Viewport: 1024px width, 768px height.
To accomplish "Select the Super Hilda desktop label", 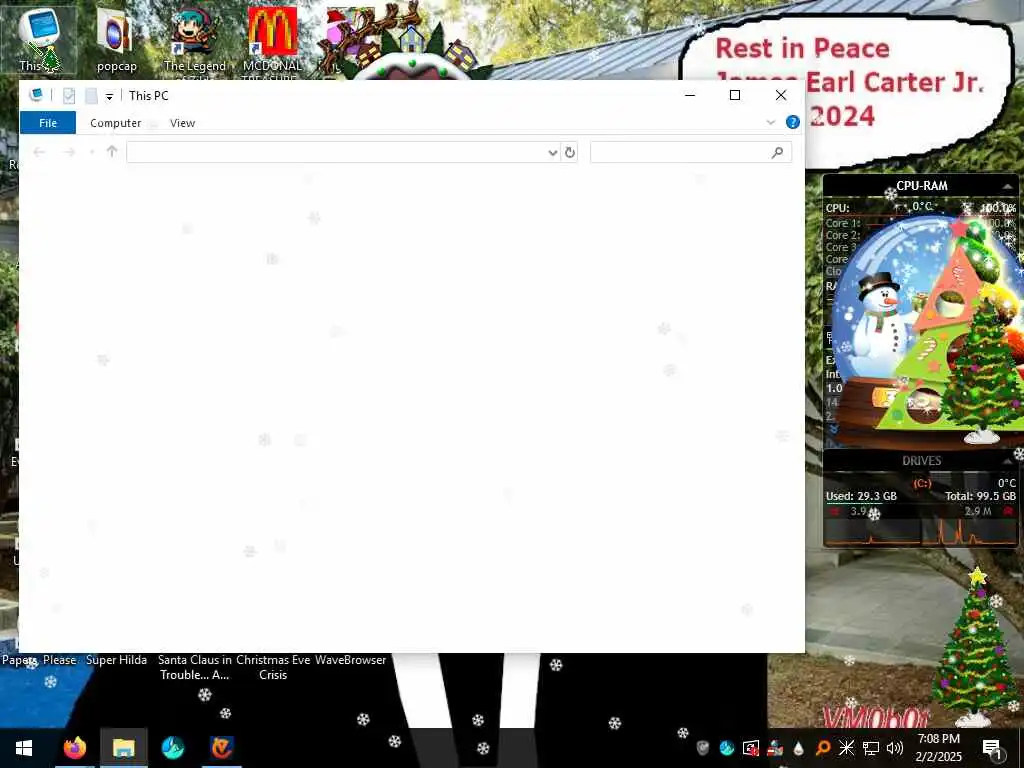I will coord(116,660).
